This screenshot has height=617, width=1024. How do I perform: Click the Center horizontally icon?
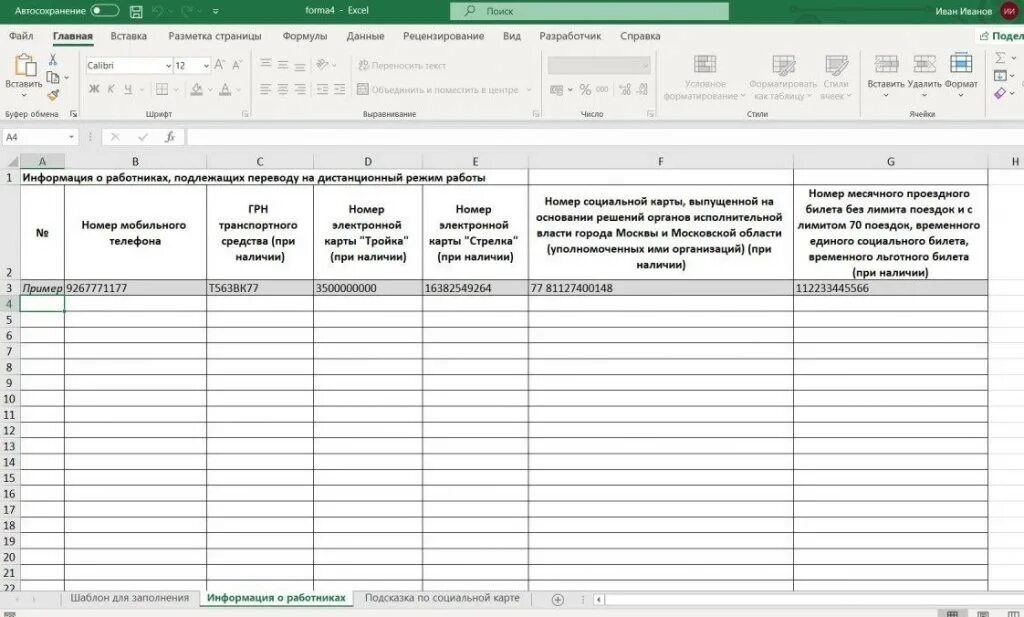click(x=283, y=89)
